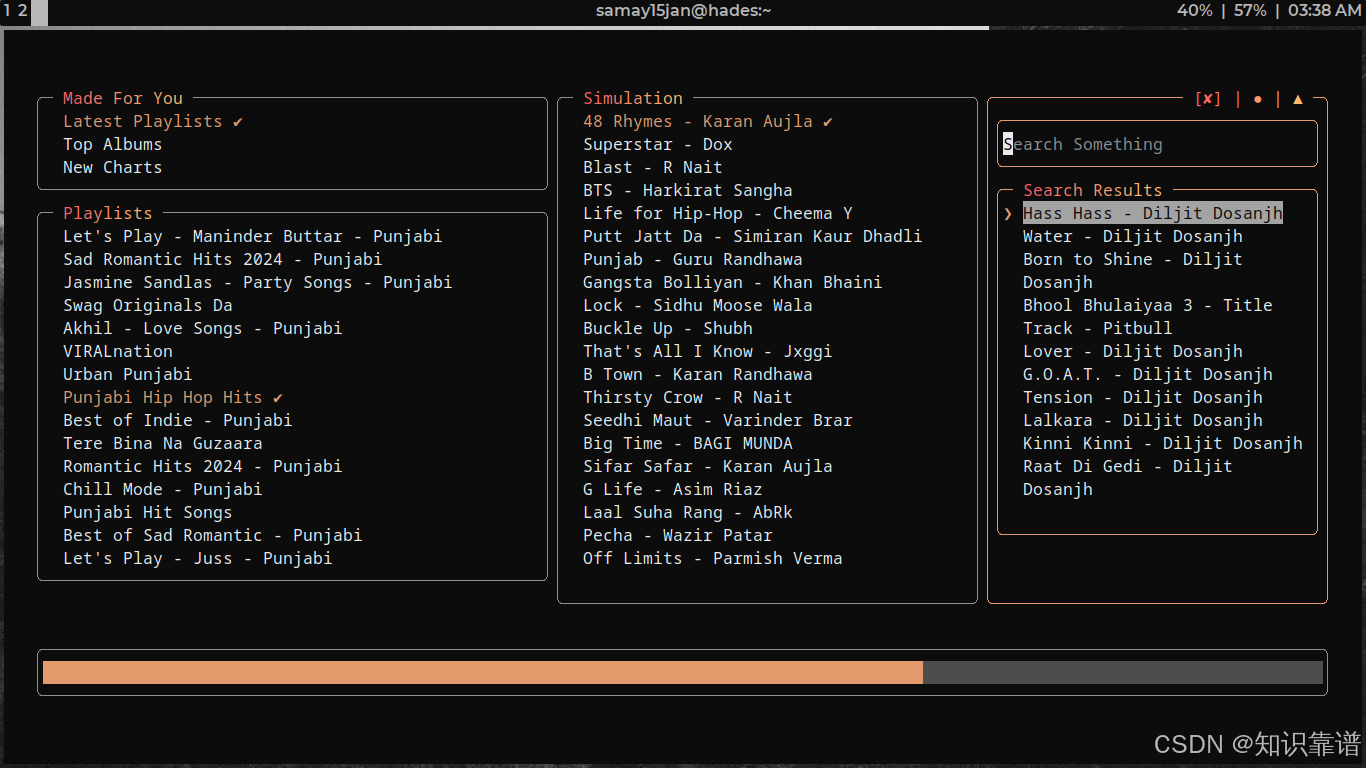Switch to workspace 2 in top bar
The width and height of the screenshot is (1366, 768).
(22, 10)
